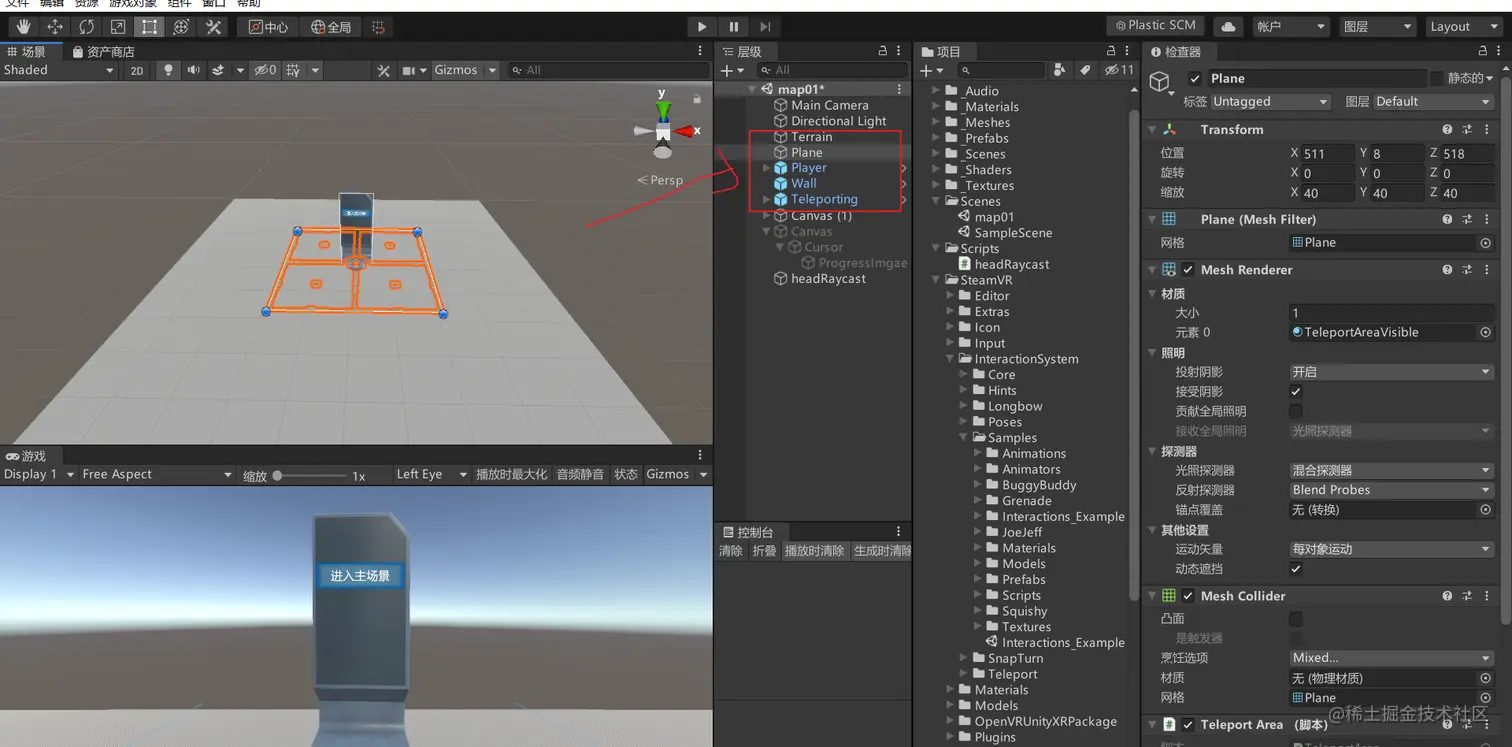Toggle the 播放时最大化 button
1512x747 pixels.
[x=511, y=474]
